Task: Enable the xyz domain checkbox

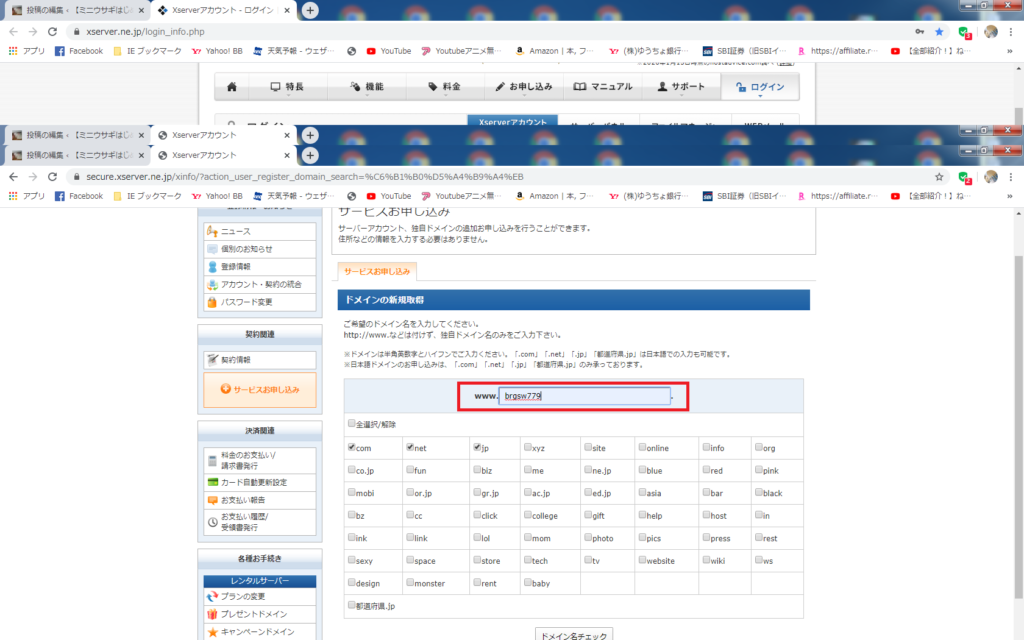Action: [x=527, y=448]
